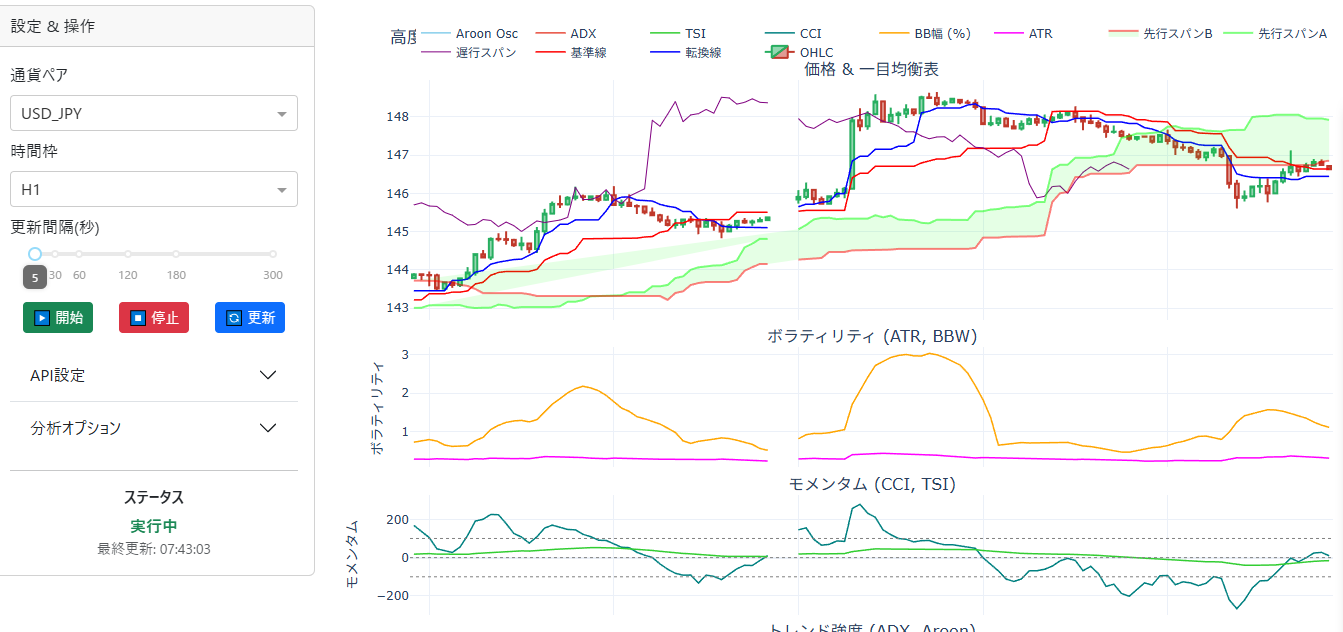Click 先行スパンA legend label
The width and height of the screenshot is (1343, 632).
[x=1292, y=34]
